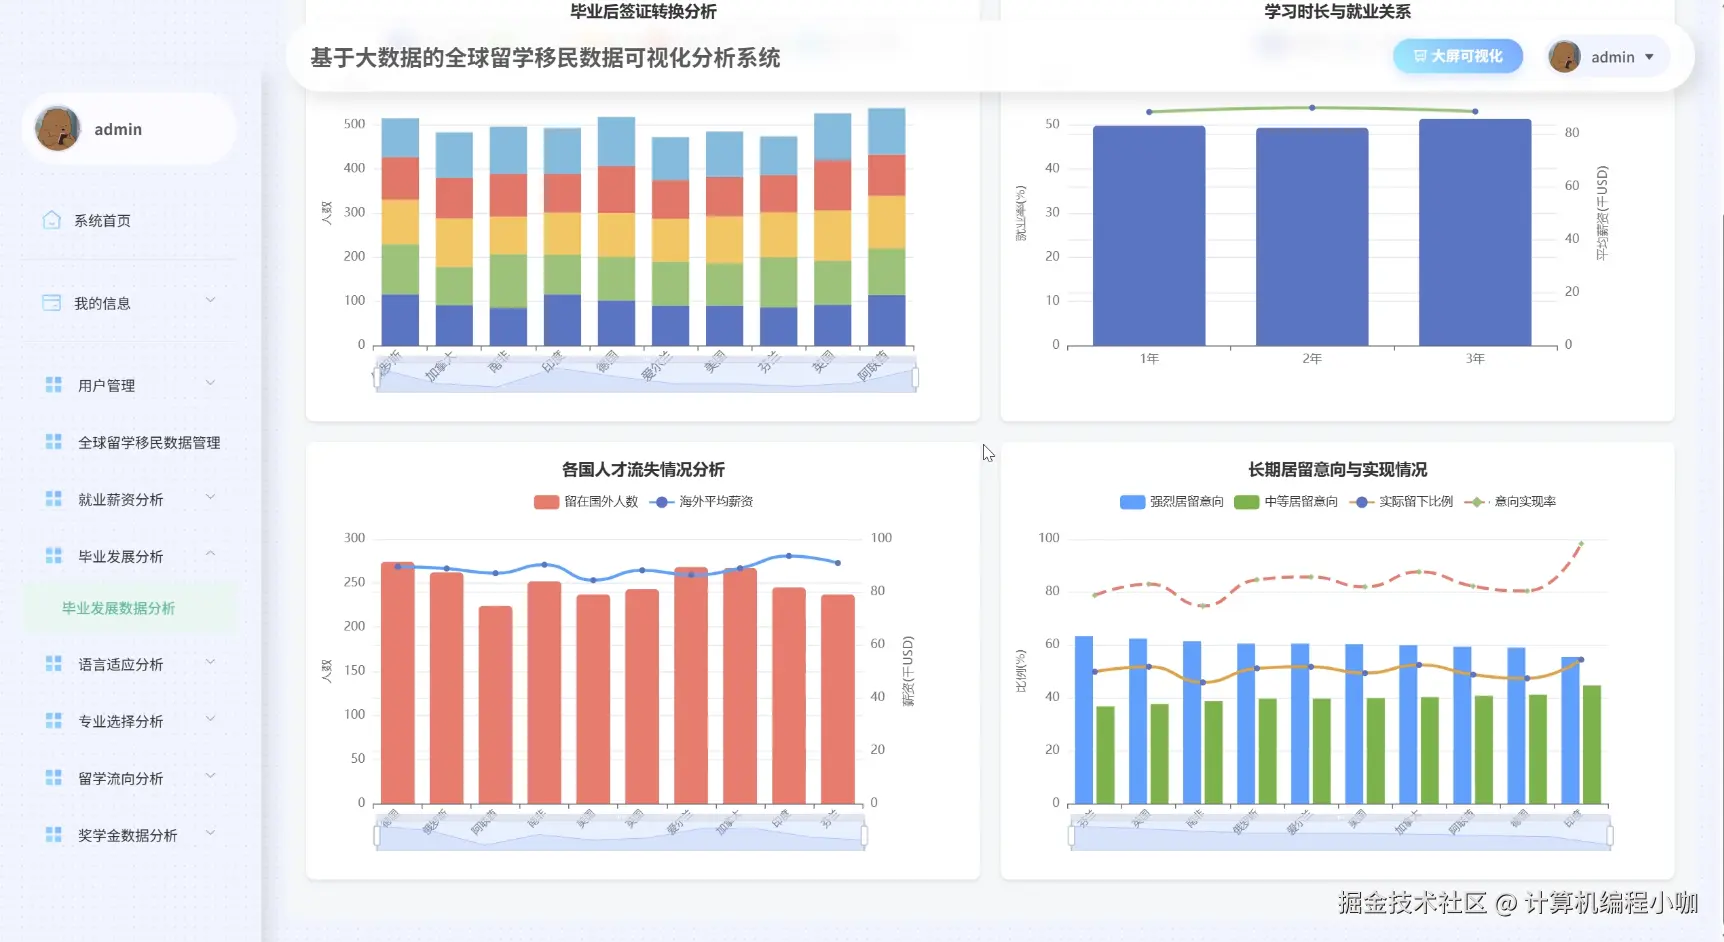Select the 留学流向分析 icon

coord(52,777)
